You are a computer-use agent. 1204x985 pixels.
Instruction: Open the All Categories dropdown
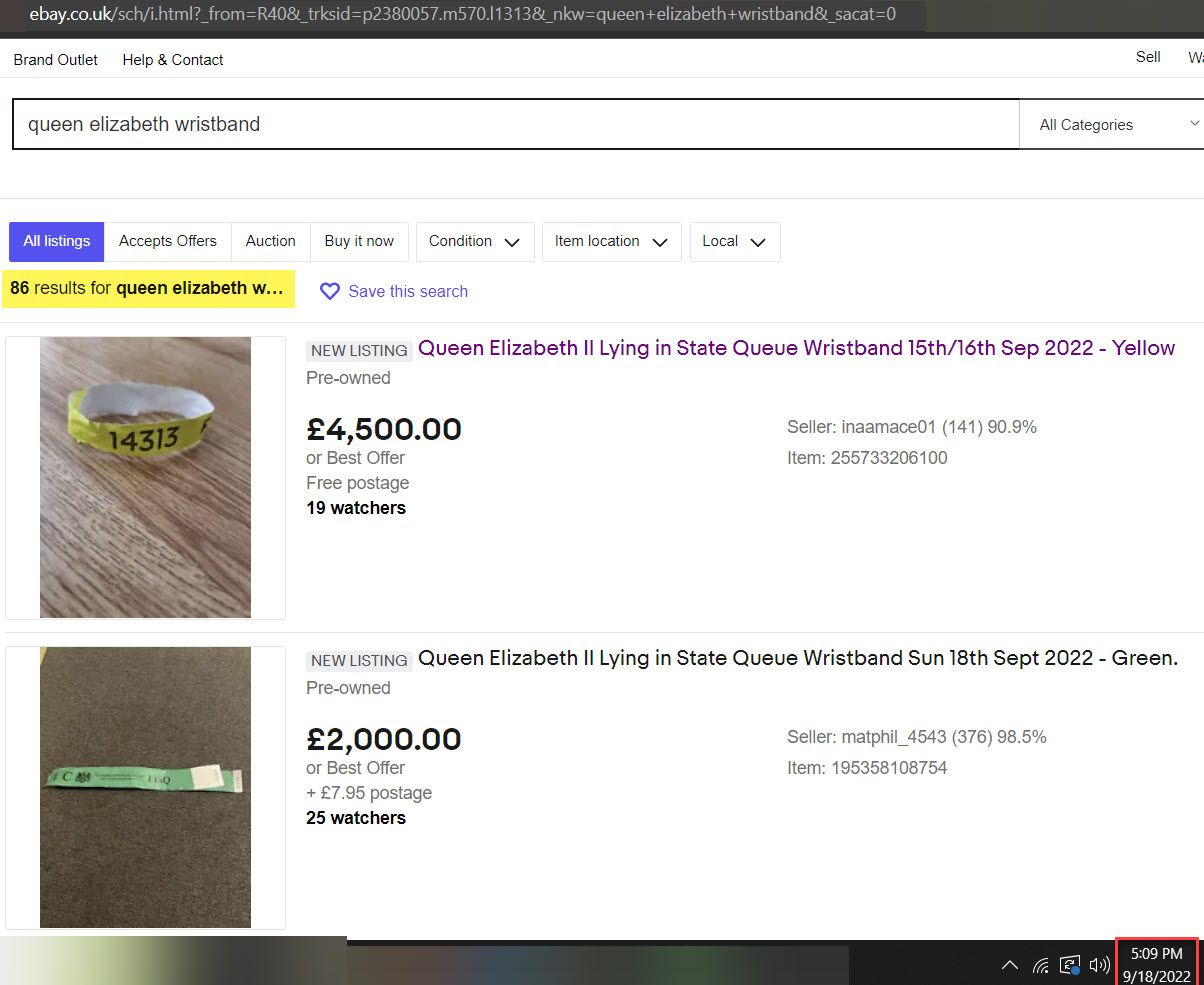click(x=1111, y=125)
